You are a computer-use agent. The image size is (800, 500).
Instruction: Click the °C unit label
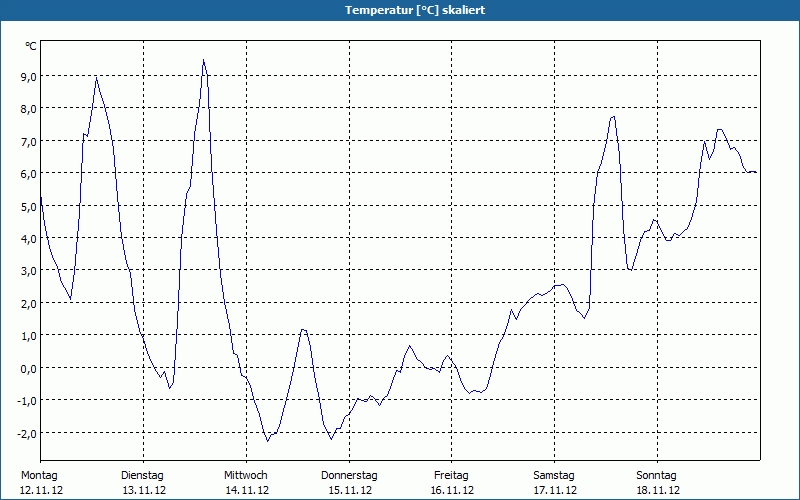pos(31,46)
